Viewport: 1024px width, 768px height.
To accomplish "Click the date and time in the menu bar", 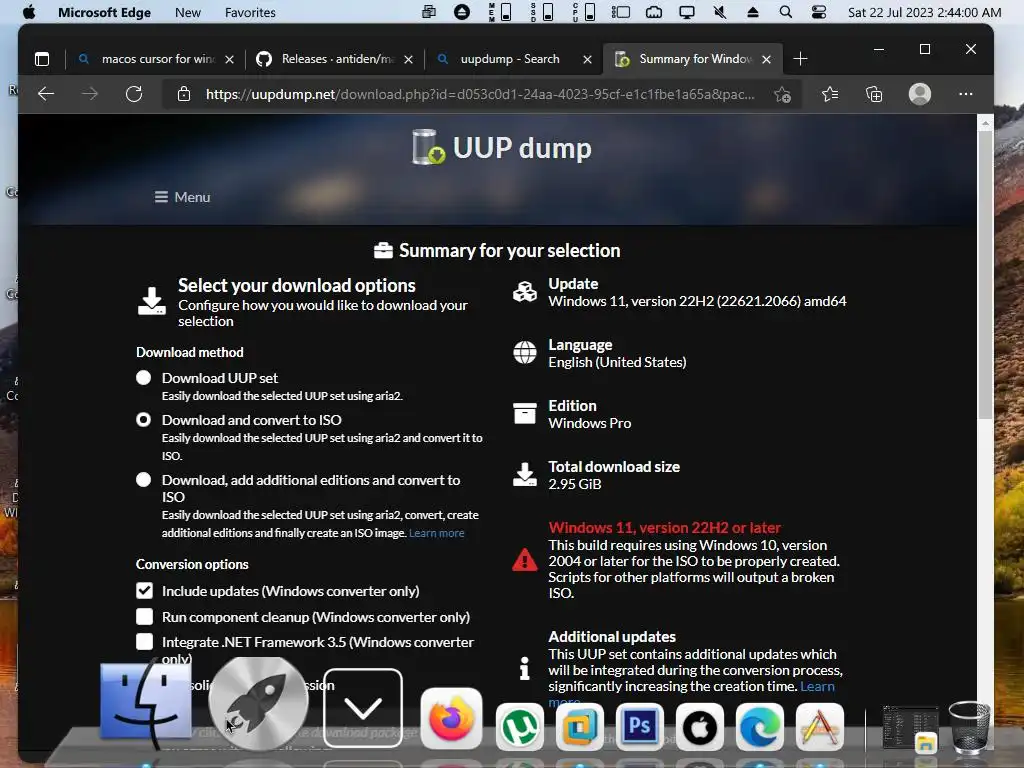I will pyautogui.click(x=924, y=12).
